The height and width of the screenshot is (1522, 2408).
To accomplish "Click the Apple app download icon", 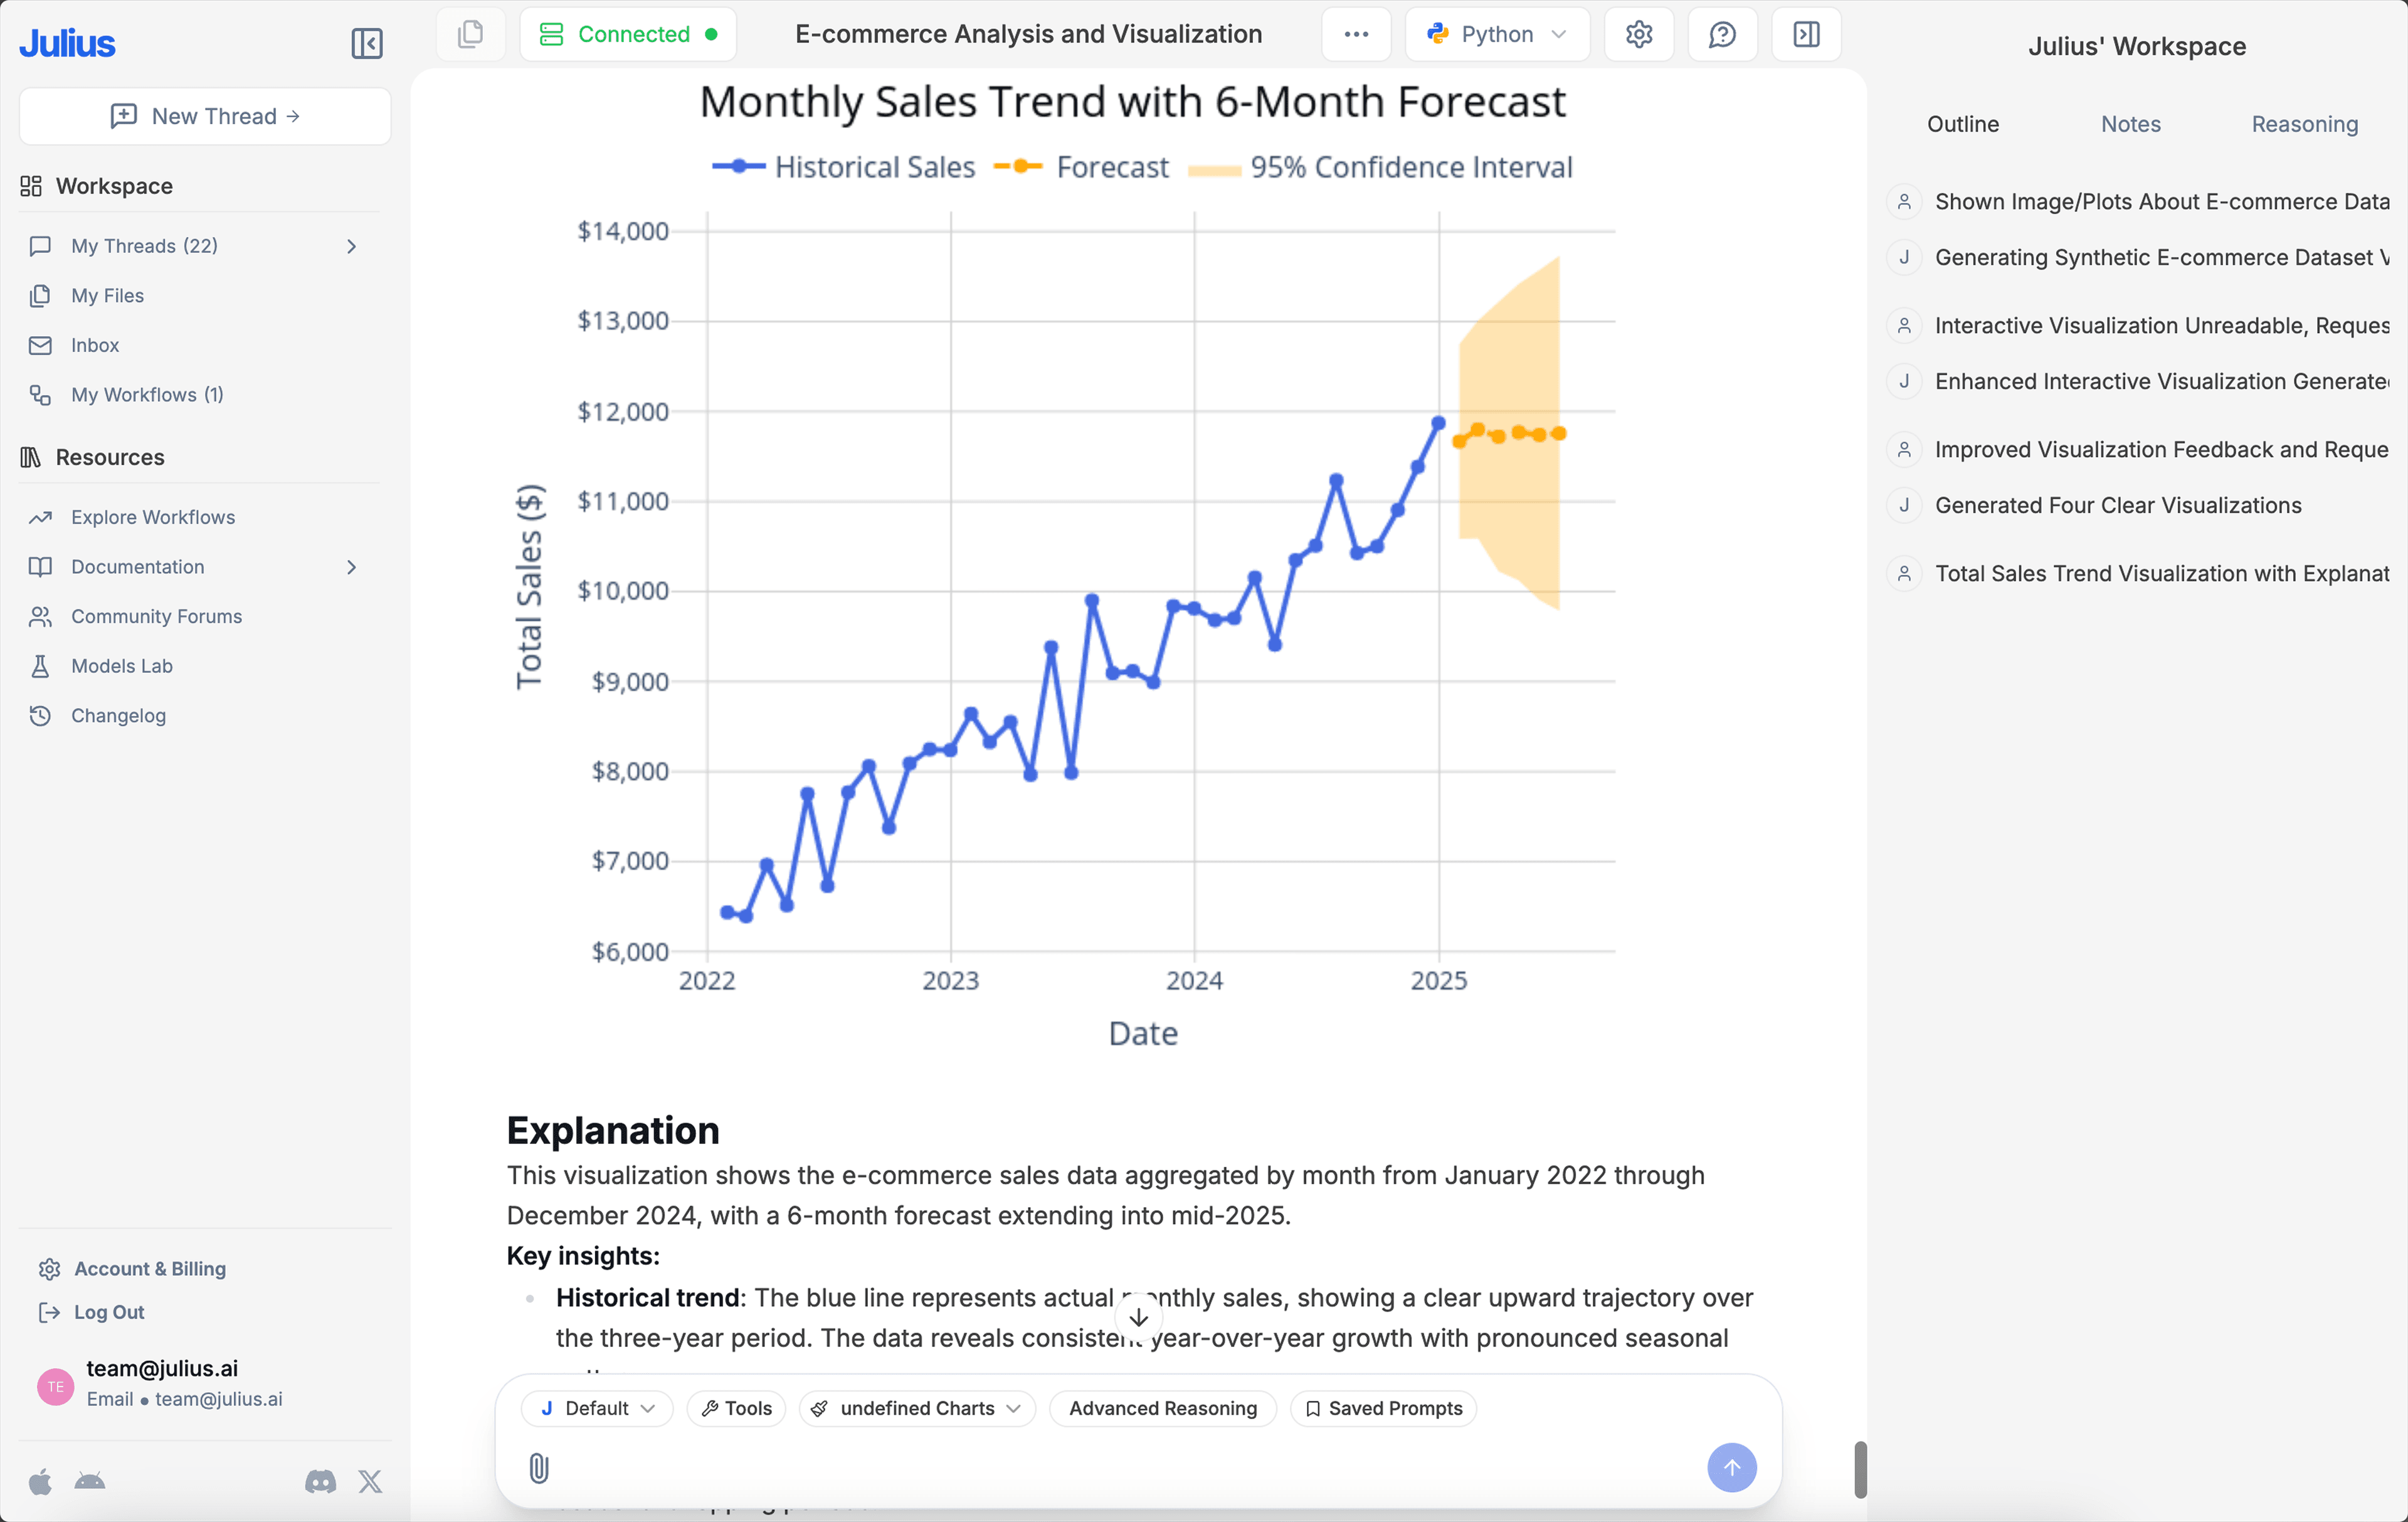I will pos(40,1482).
